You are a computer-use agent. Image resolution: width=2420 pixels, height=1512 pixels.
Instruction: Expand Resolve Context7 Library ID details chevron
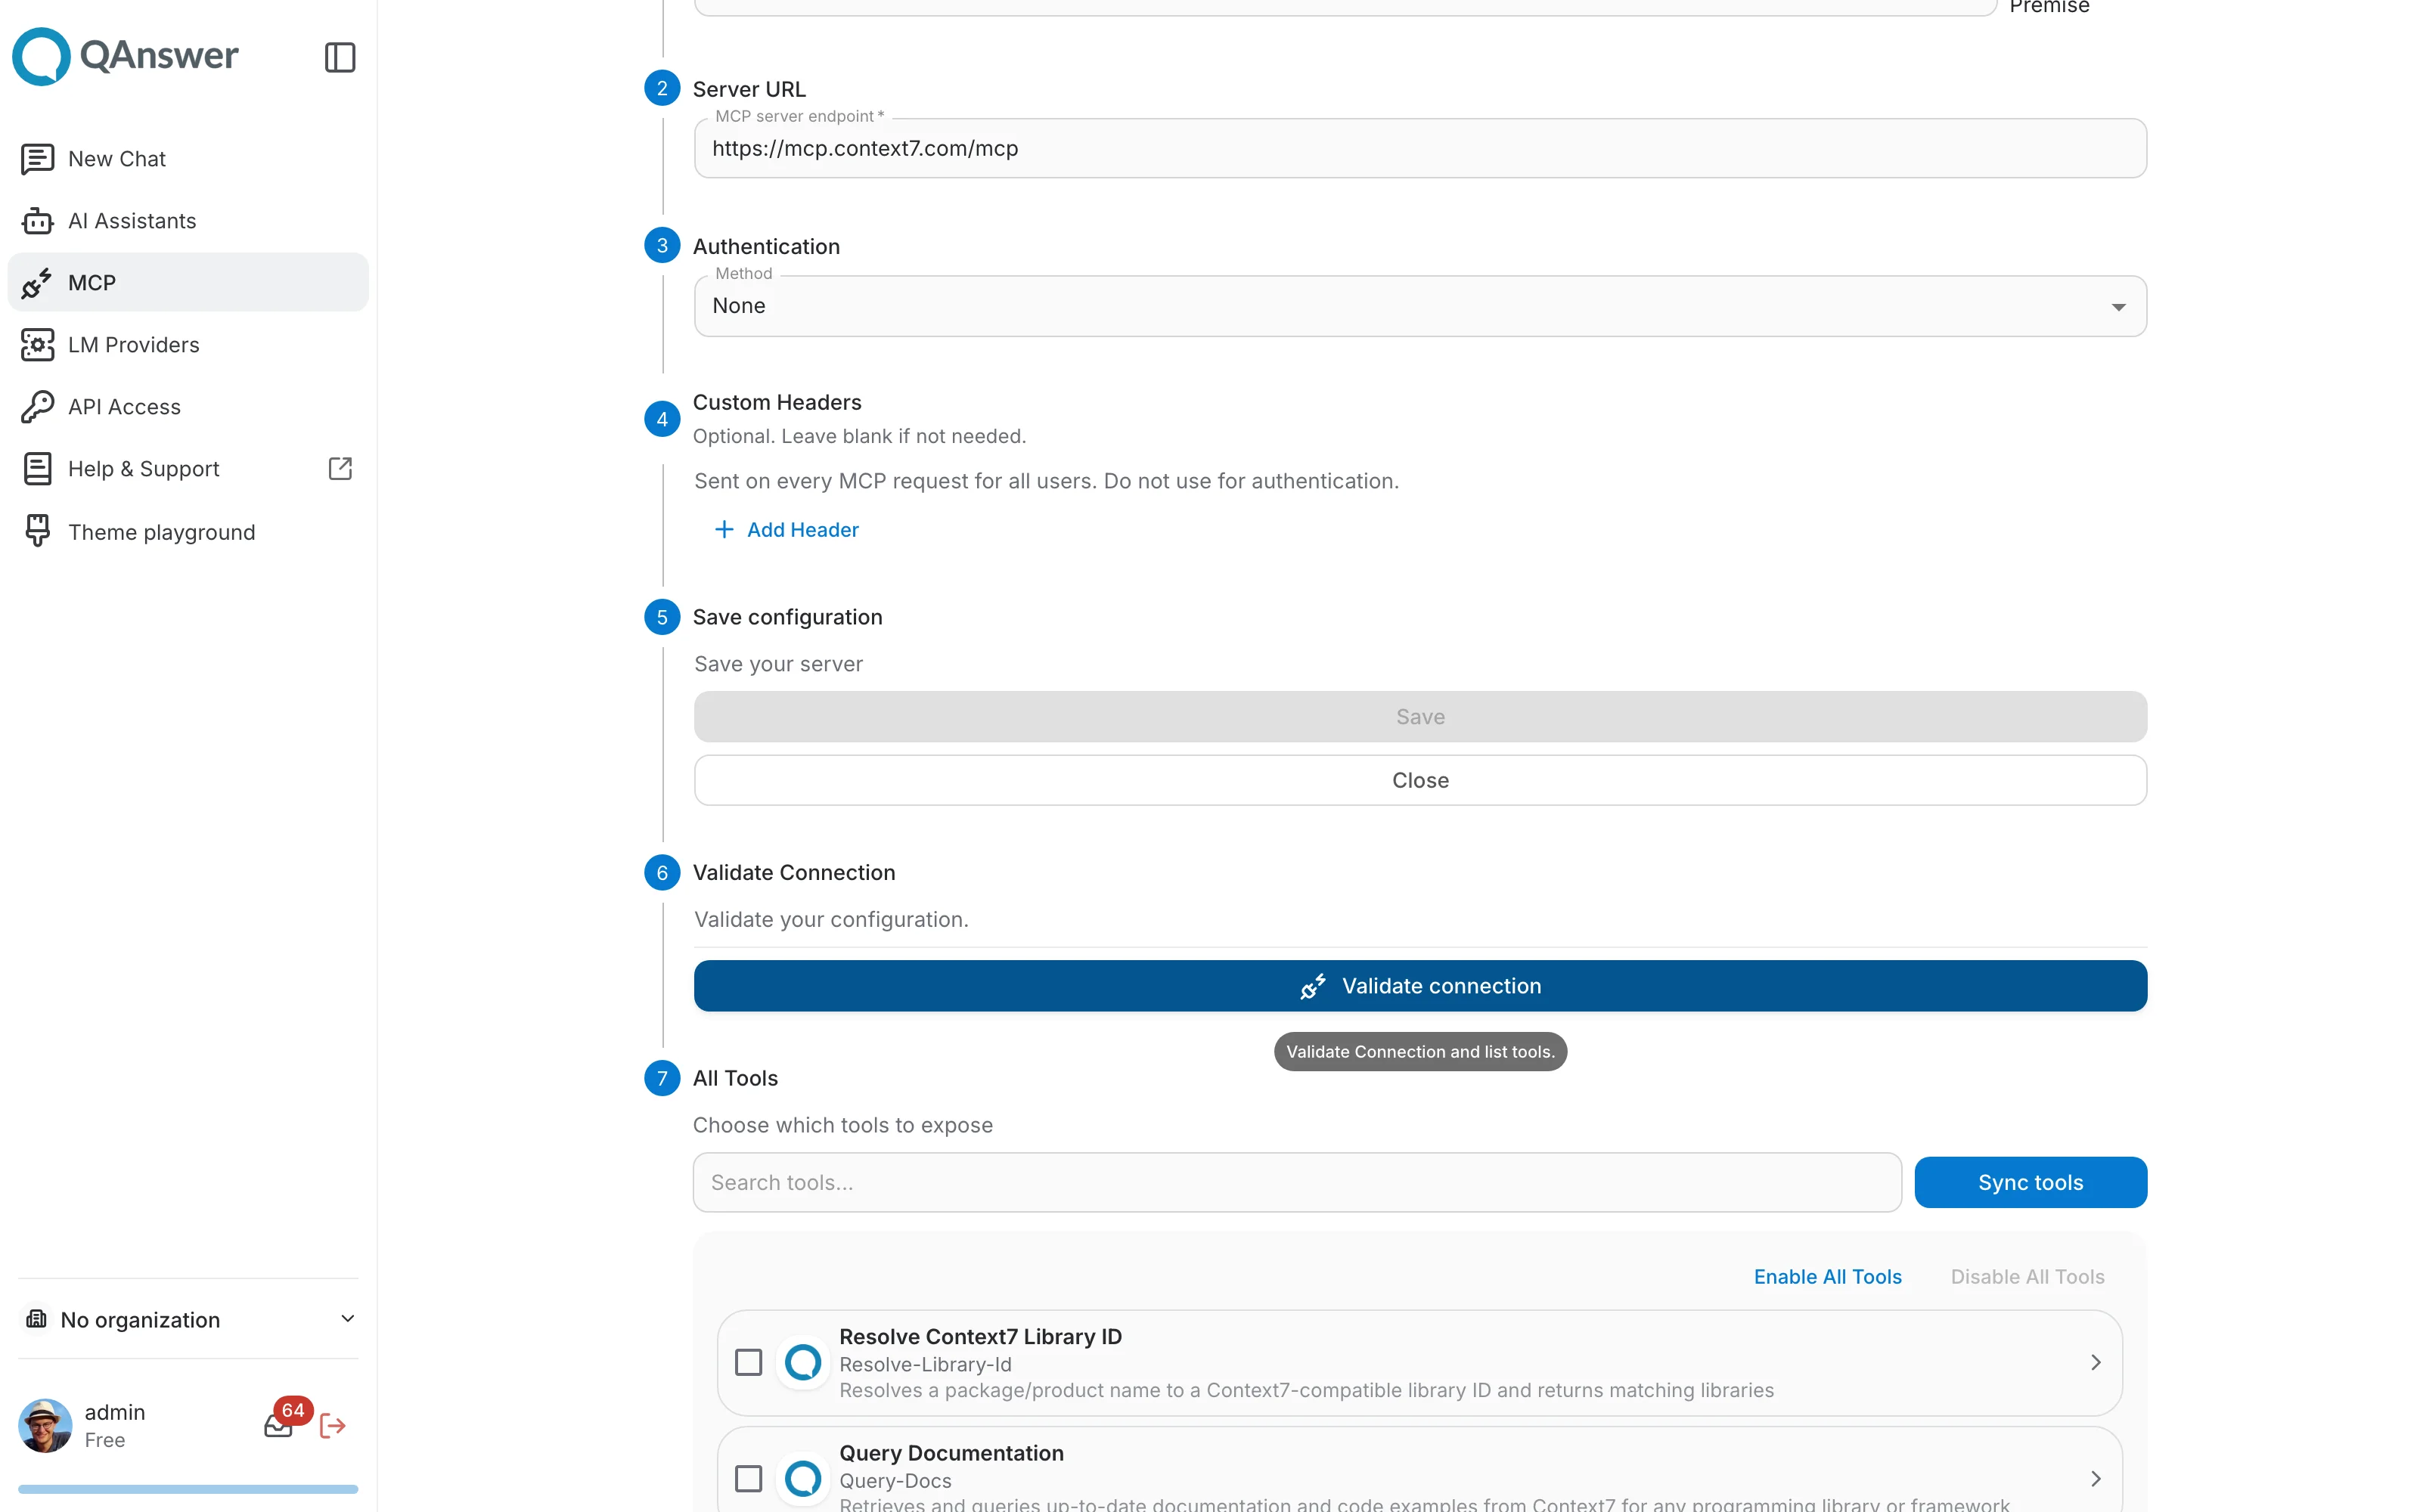2095,1362
